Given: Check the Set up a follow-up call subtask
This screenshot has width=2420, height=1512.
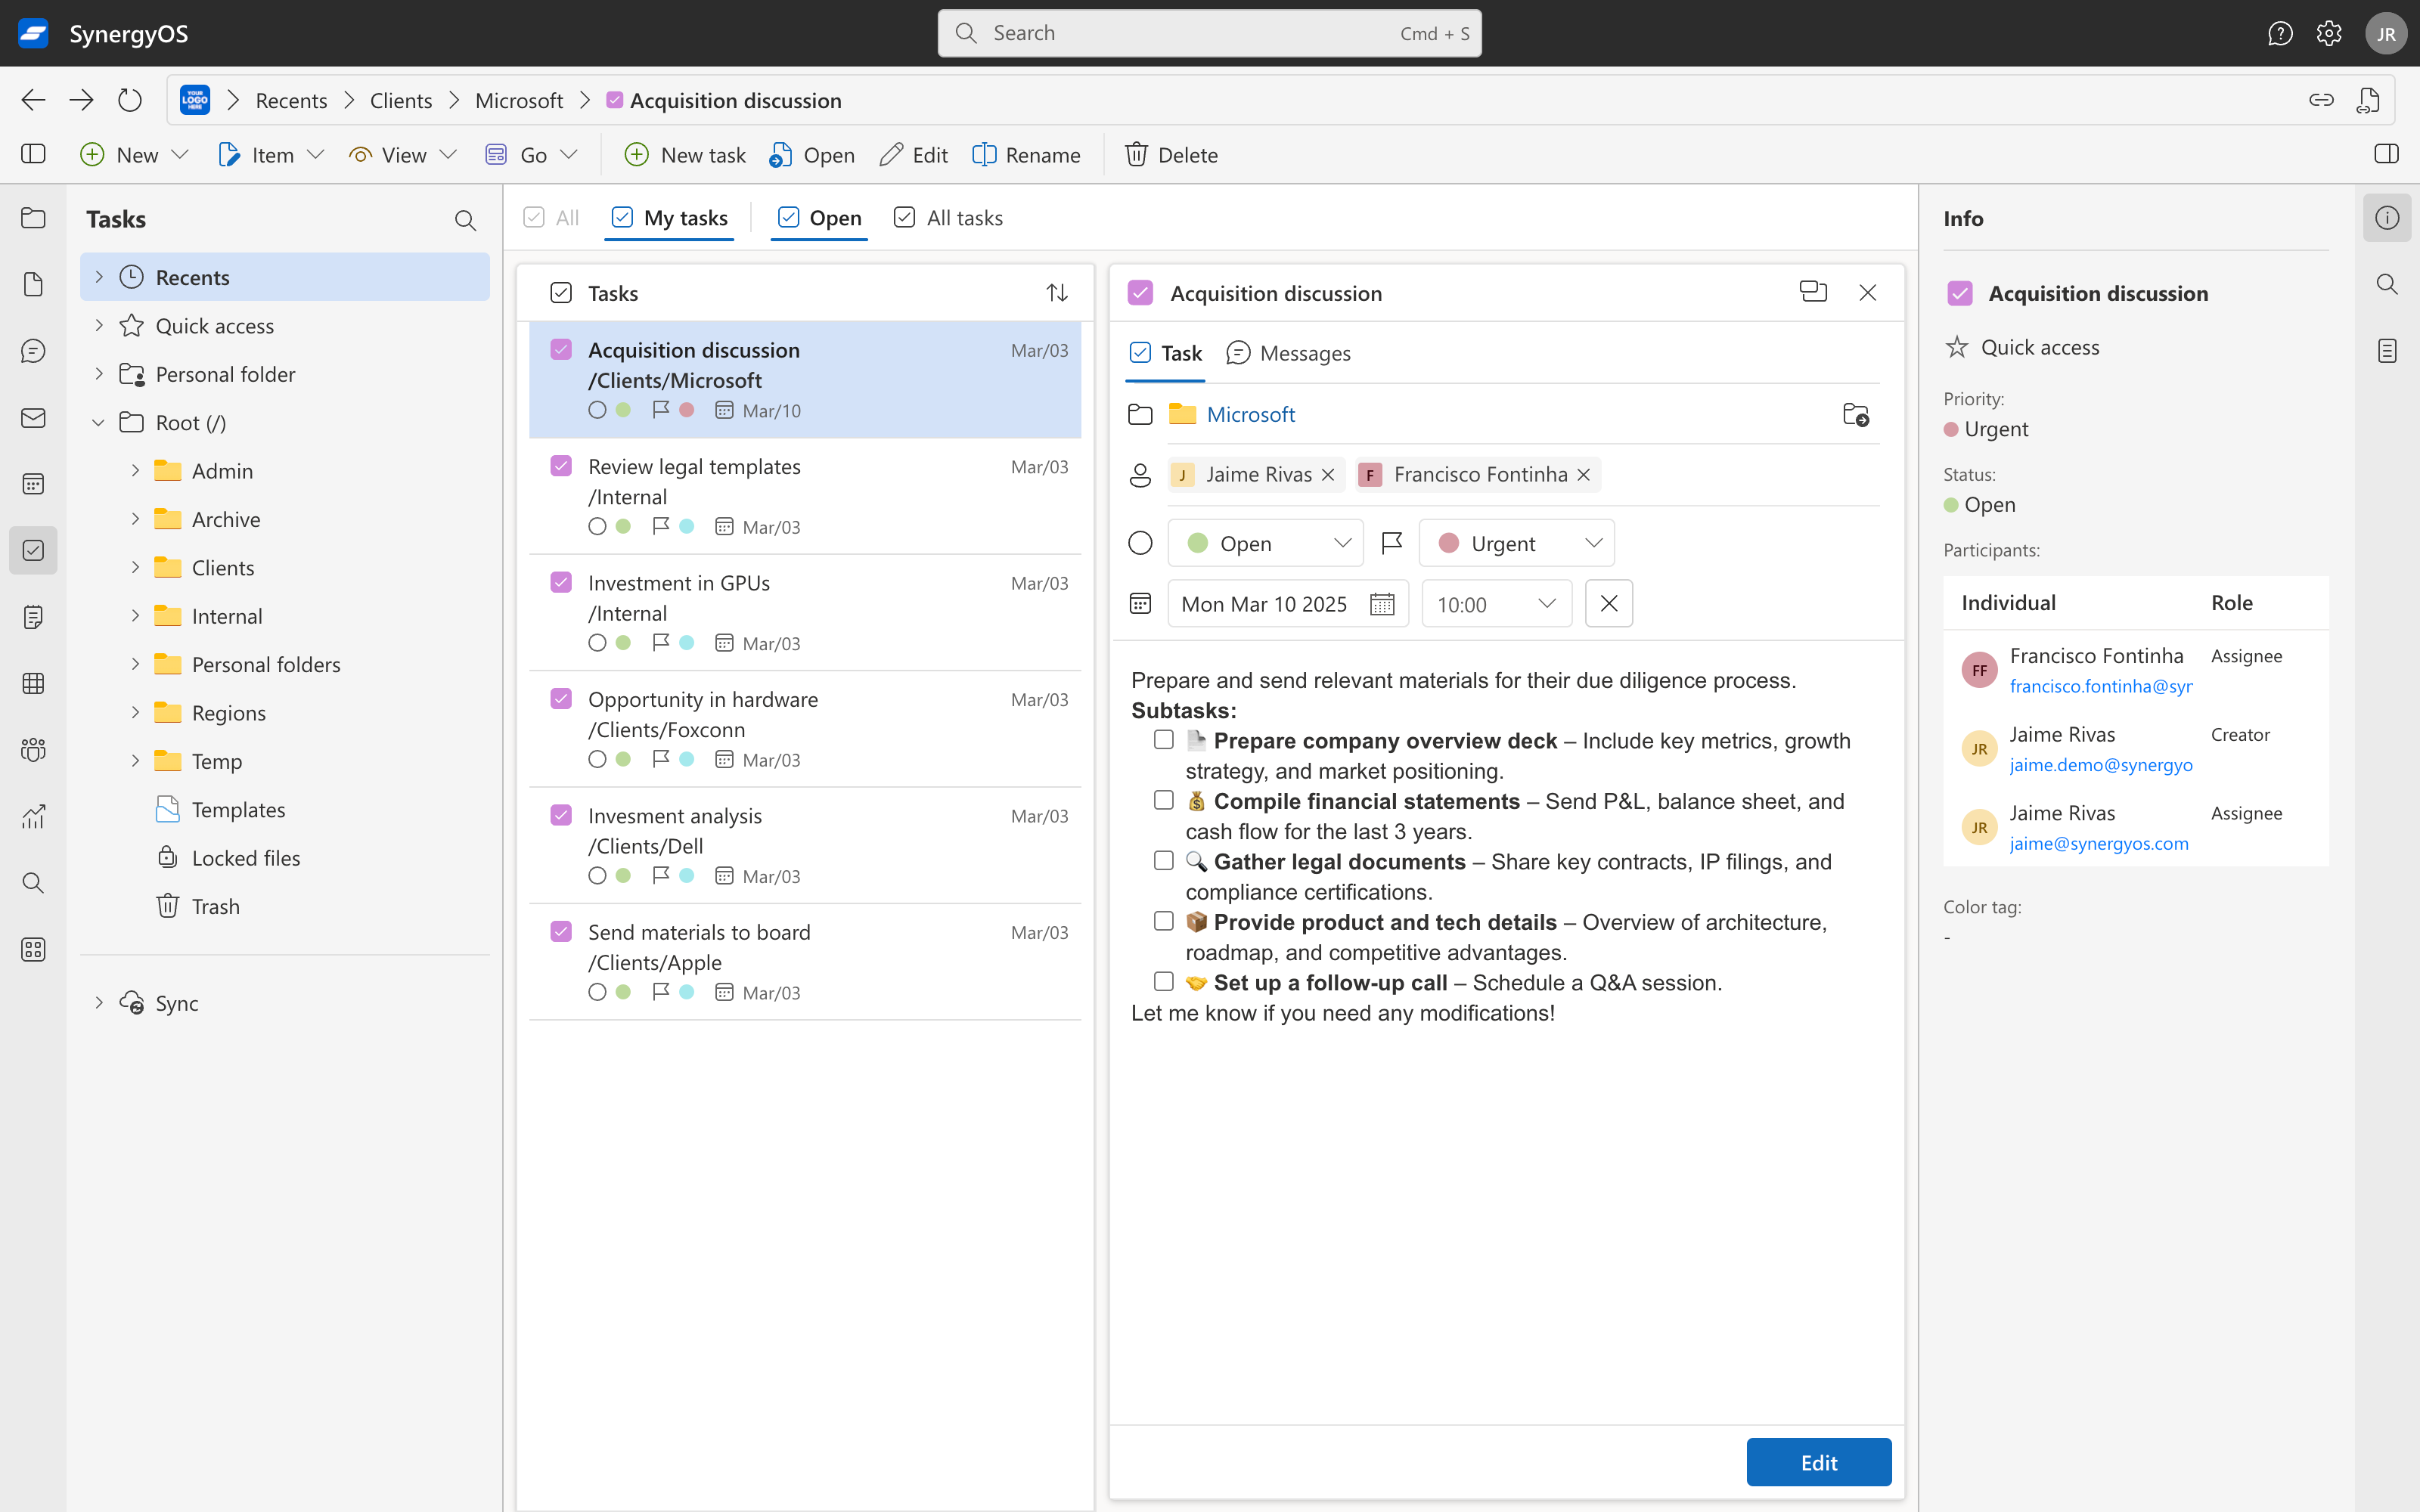Looking at the screenshot, I should [1163, 982].
